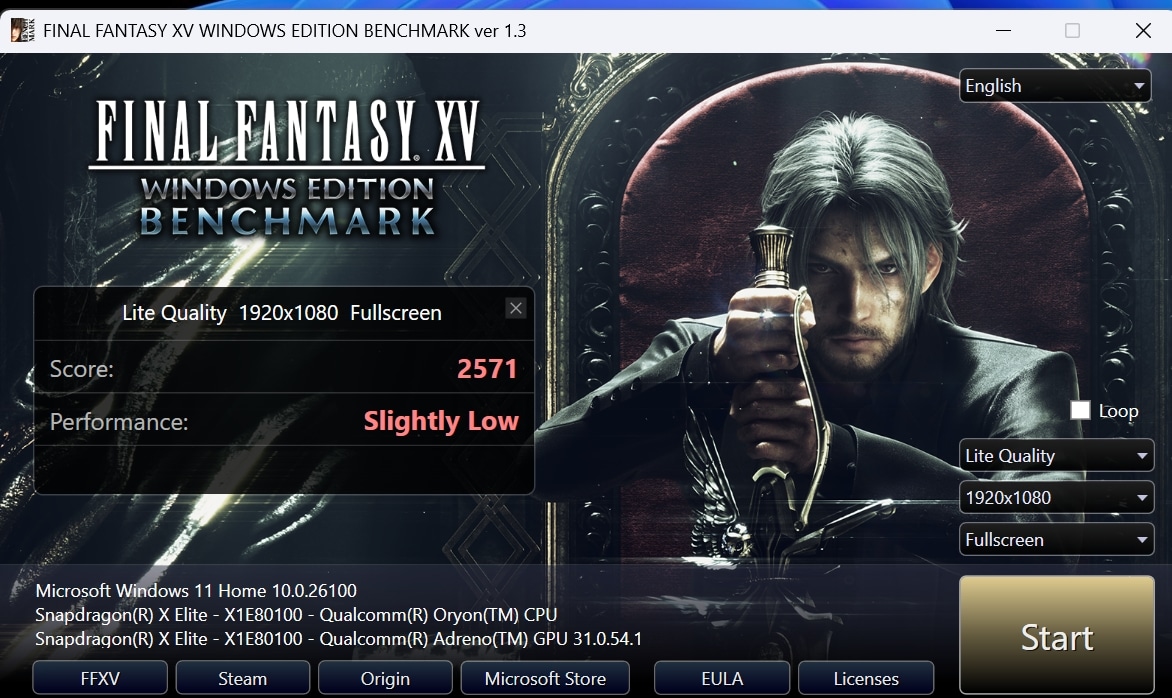The width and height of the screenshot is (1172, 698).
Task: Close the benchmark results panel
Action: [516, 308]
